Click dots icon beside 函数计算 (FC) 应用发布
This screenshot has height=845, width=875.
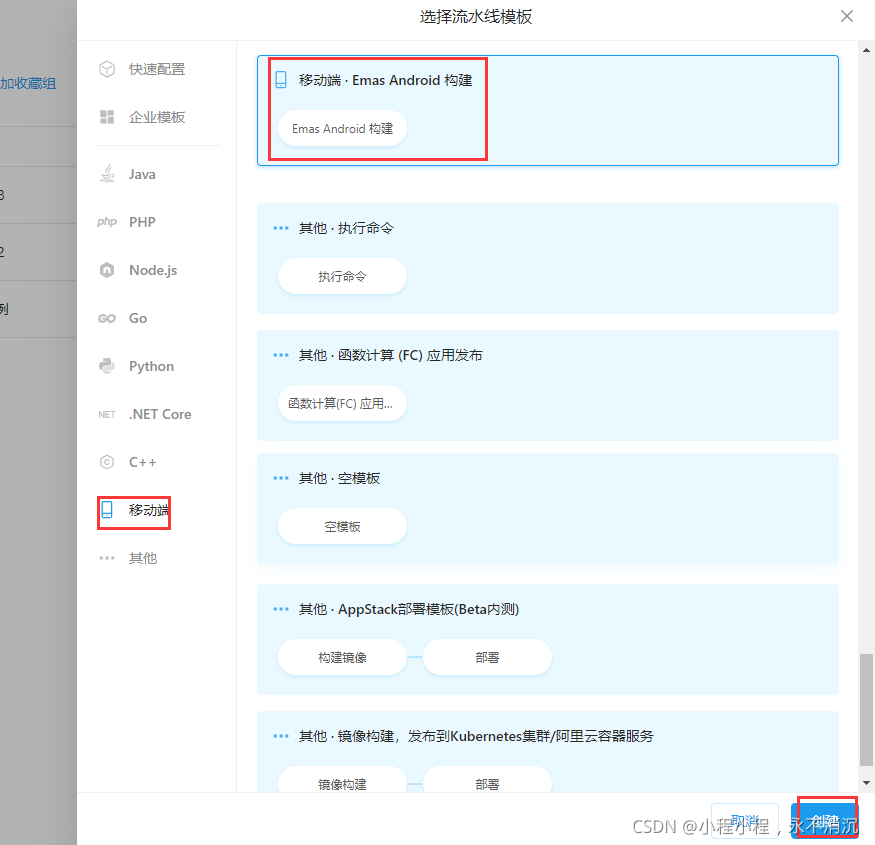tap(281, 355)
